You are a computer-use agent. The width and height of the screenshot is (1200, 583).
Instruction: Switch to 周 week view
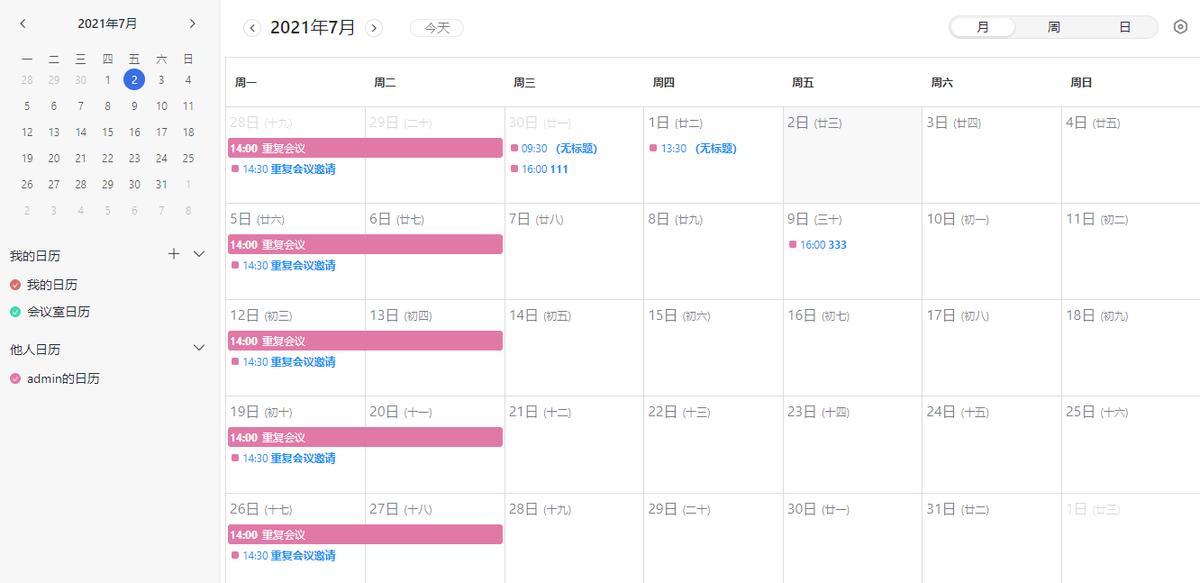[1054, 27]
